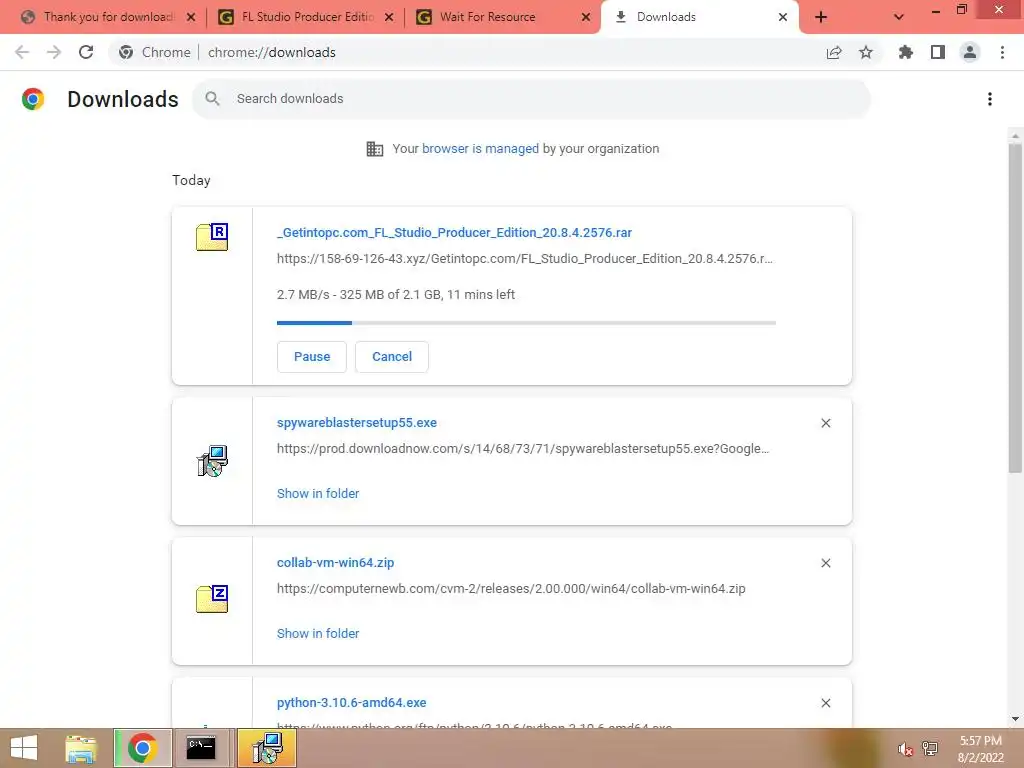
Task: Open the profile avatar menu
Action: [970, 52]
